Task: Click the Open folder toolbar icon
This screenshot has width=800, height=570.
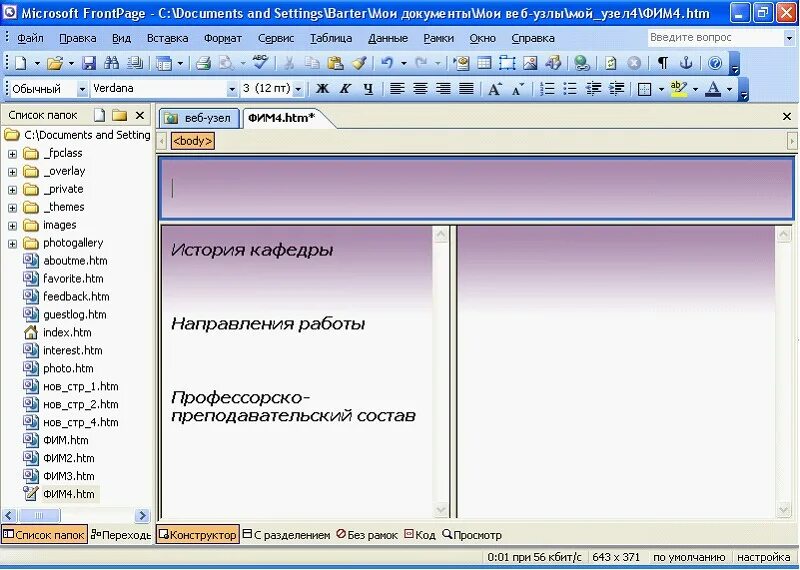Action: click(55, 63)
